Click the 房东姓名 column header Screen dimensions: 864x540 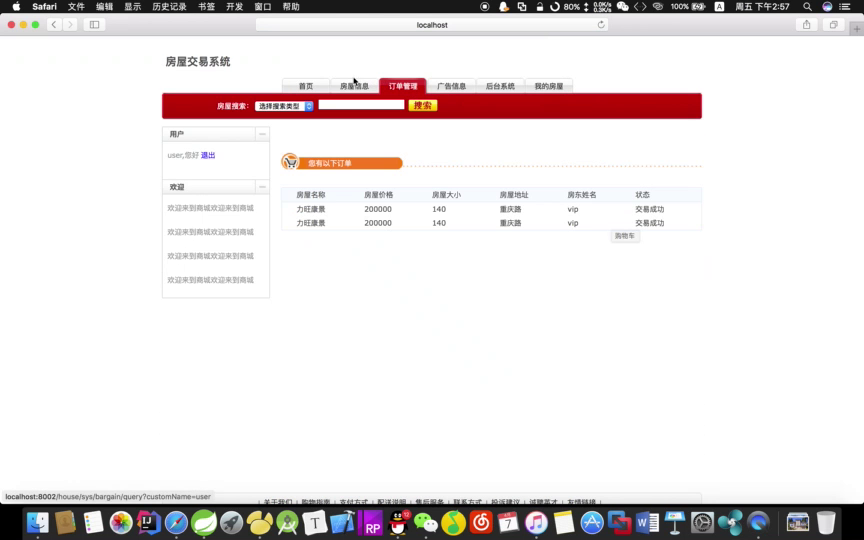tap(582, 195)
